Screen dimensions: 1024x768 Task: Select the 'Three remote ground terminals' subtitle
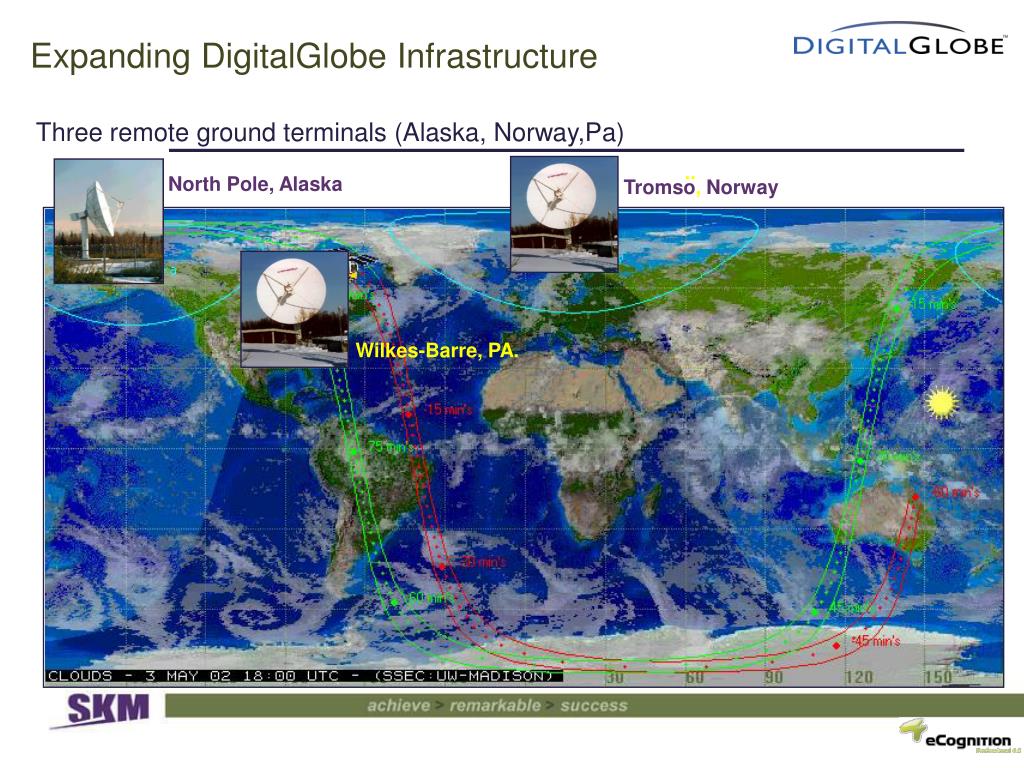tap(330, 133)
